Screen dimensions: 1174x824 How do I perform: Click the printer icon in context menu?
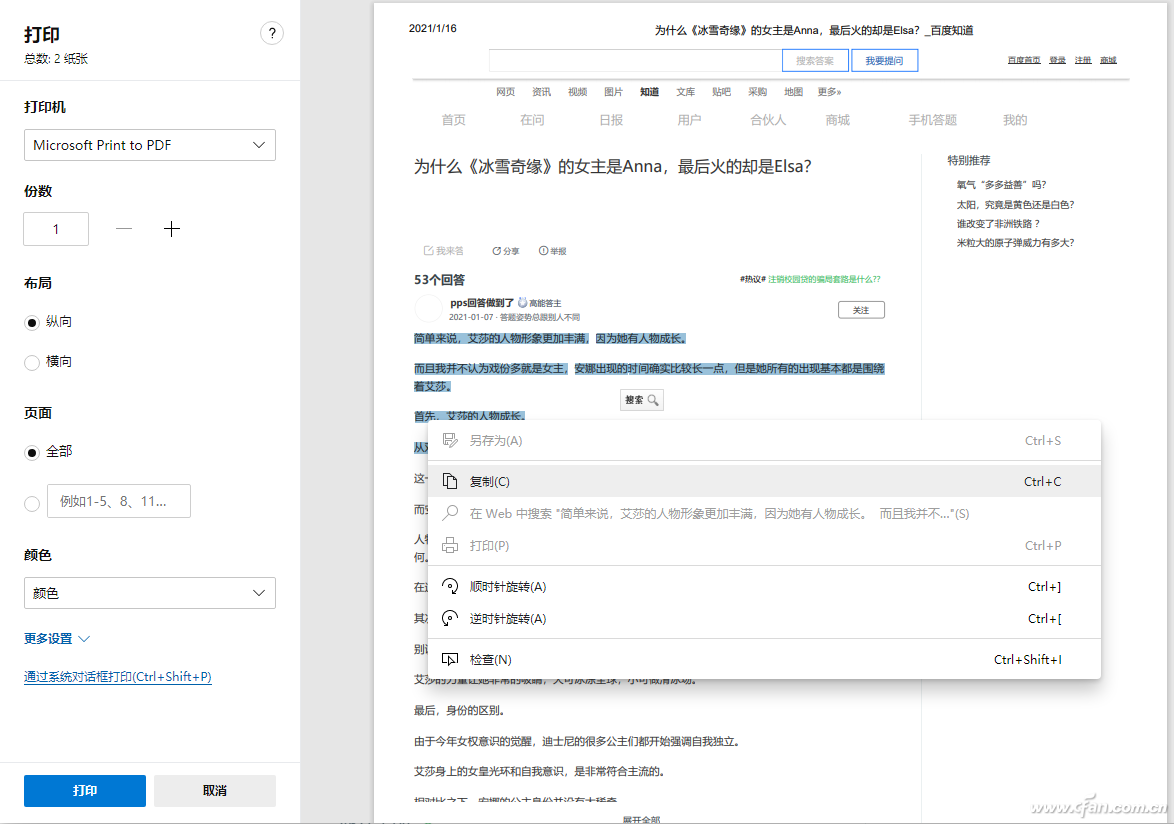(x=450, y=546)
